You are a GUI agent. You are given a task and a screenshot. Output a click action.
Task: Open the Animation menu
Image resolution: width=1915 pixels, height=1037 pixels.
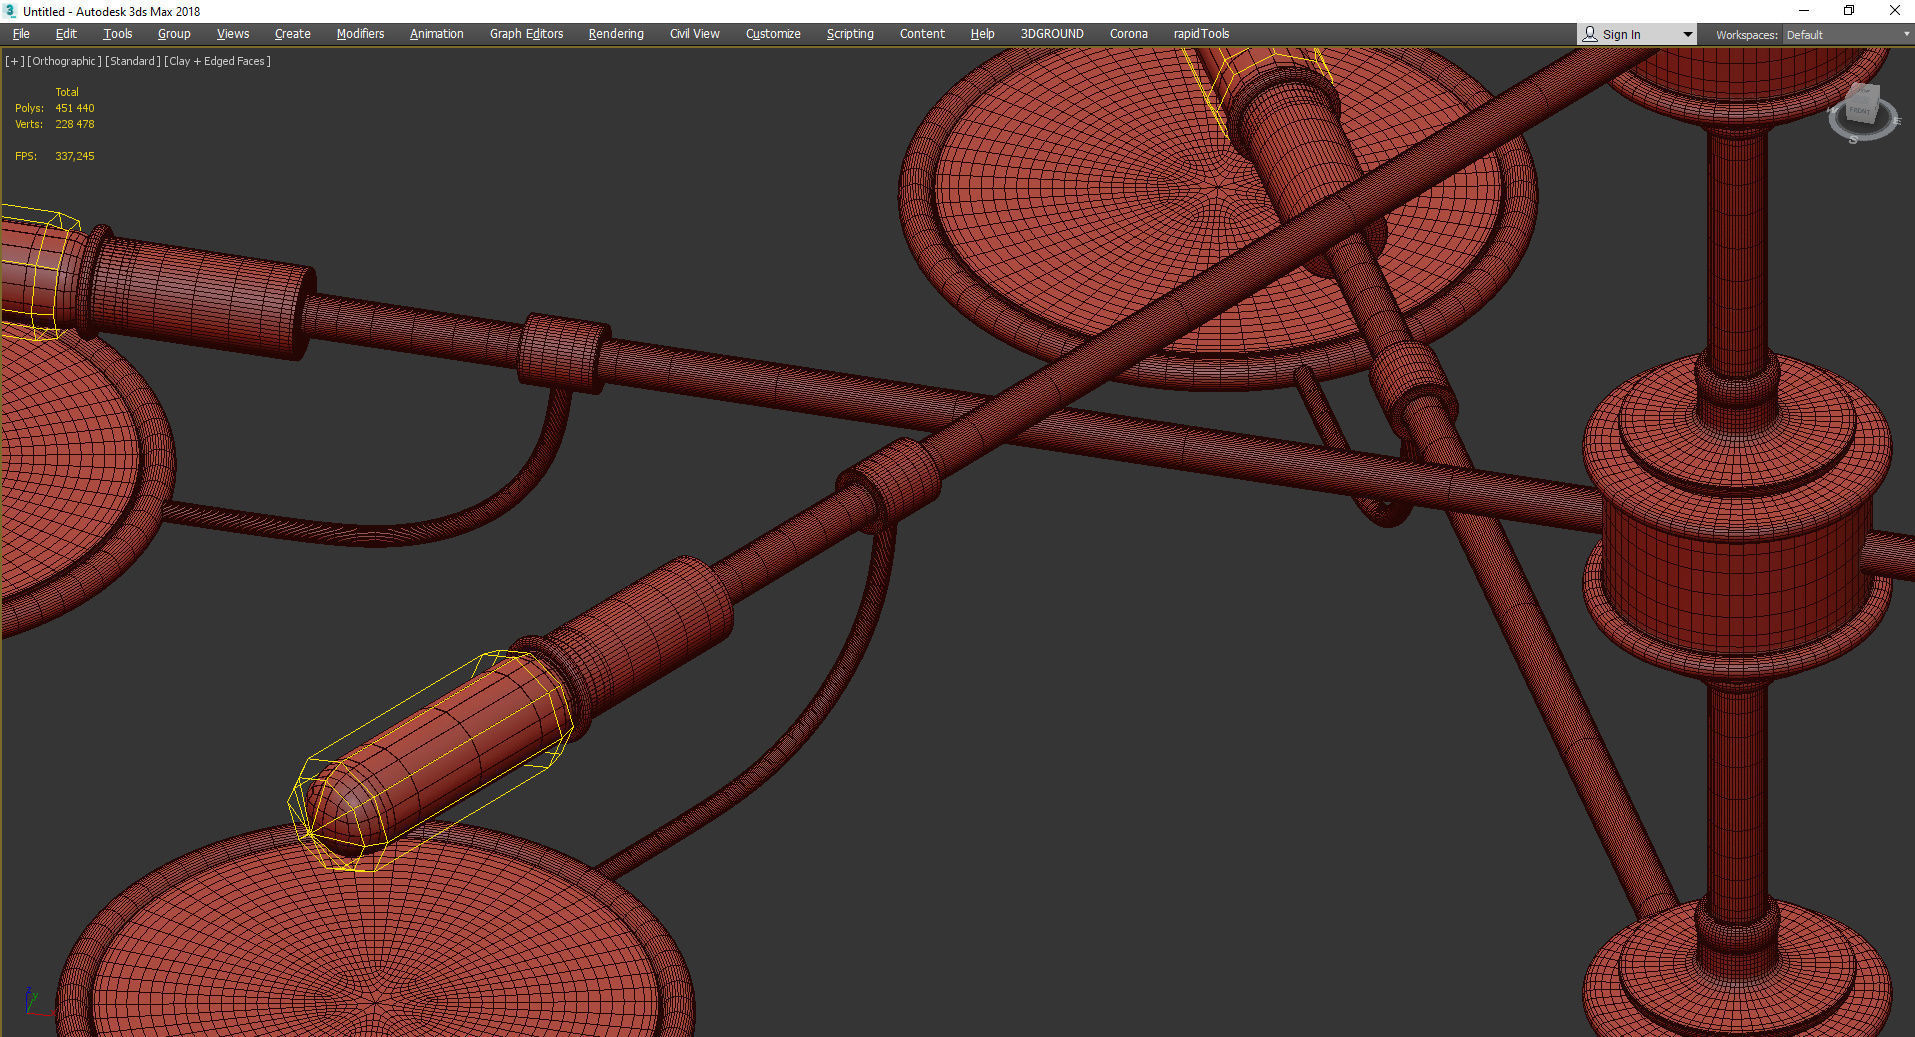tap(436, 34)
